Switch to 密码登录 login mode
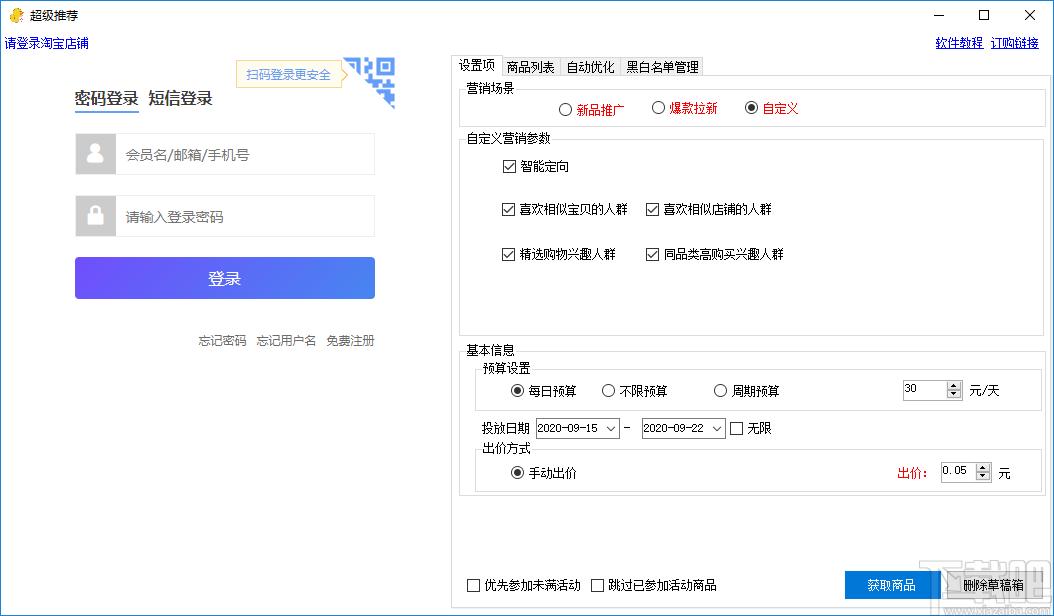This screenshot has width=1054, height=616. (x=106, y=98)
